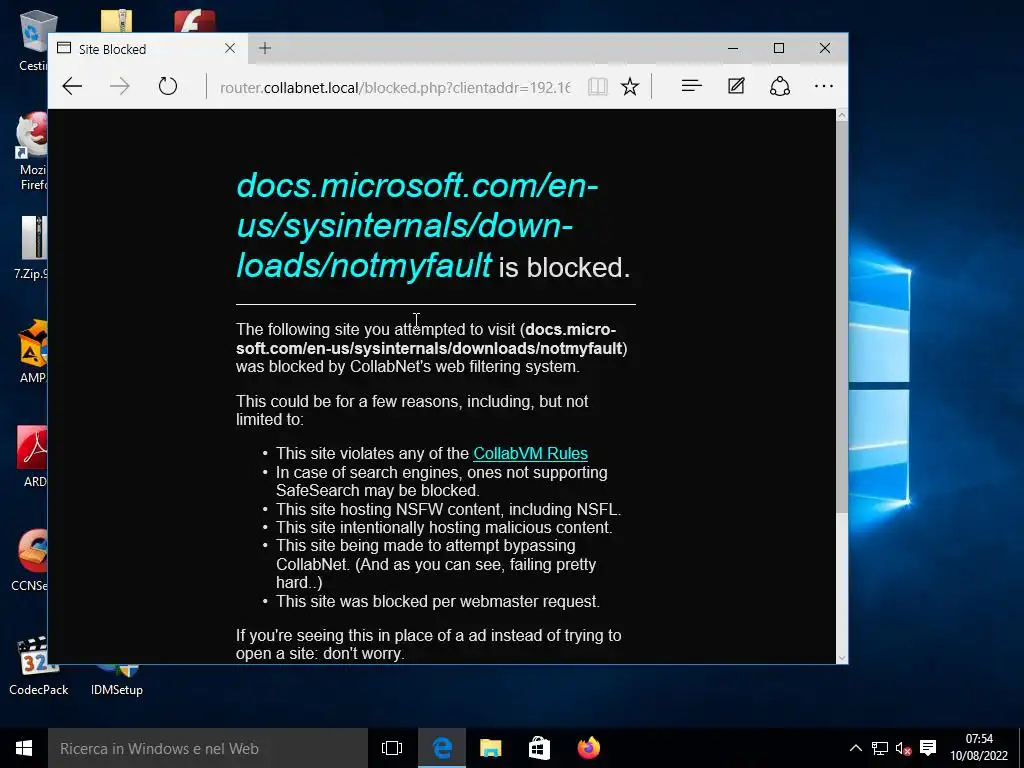
Task: Maximize the Edge window
Action: click(778, 48)
